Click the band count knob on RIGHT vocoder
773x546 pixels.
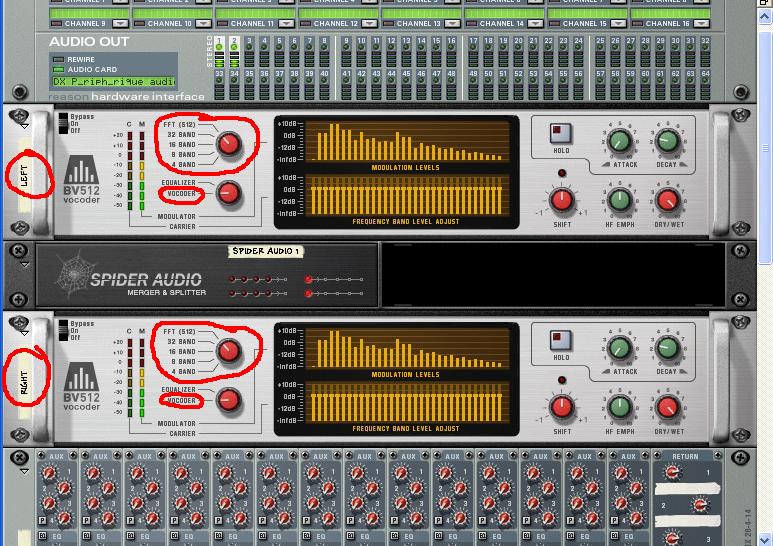click(x=228, y=351)
